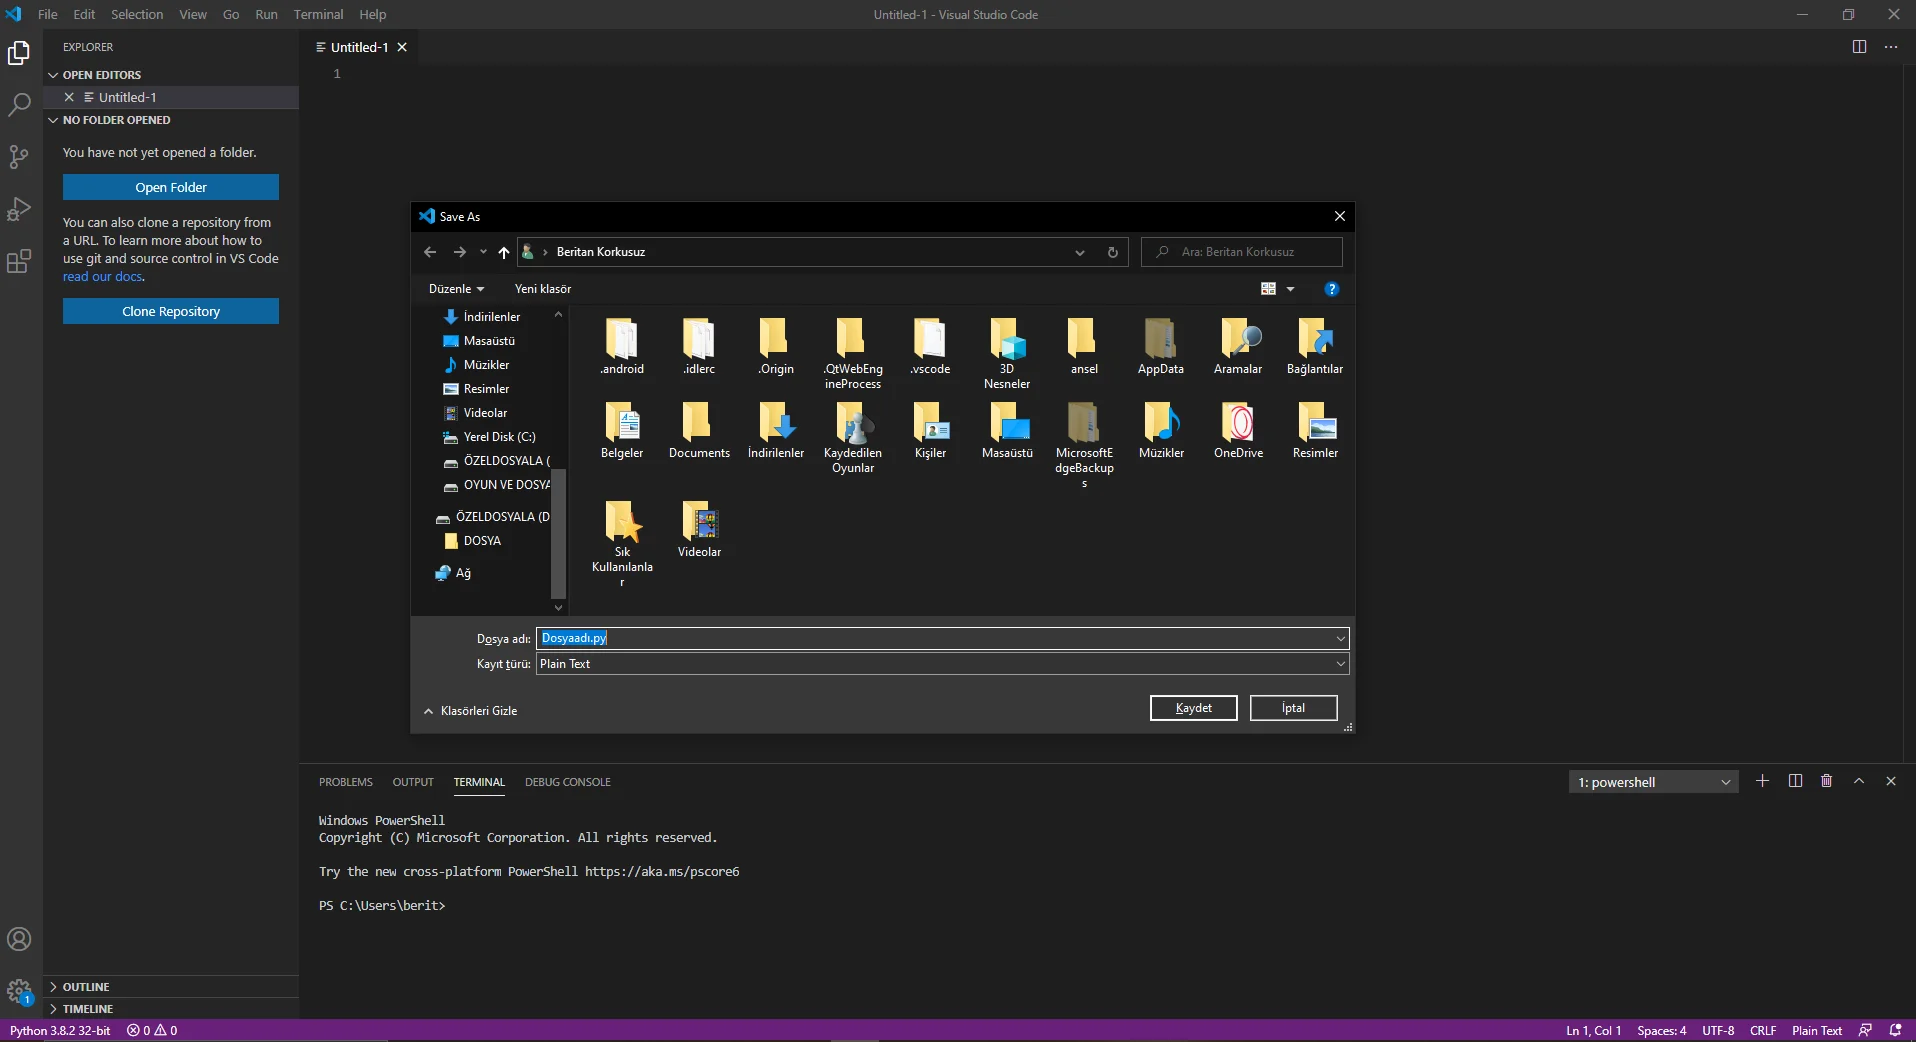The height and width of the screenshot is (1042, 1916).
Task: Click the Accounts icon in activity bar
Action: (x=19, y=939)
